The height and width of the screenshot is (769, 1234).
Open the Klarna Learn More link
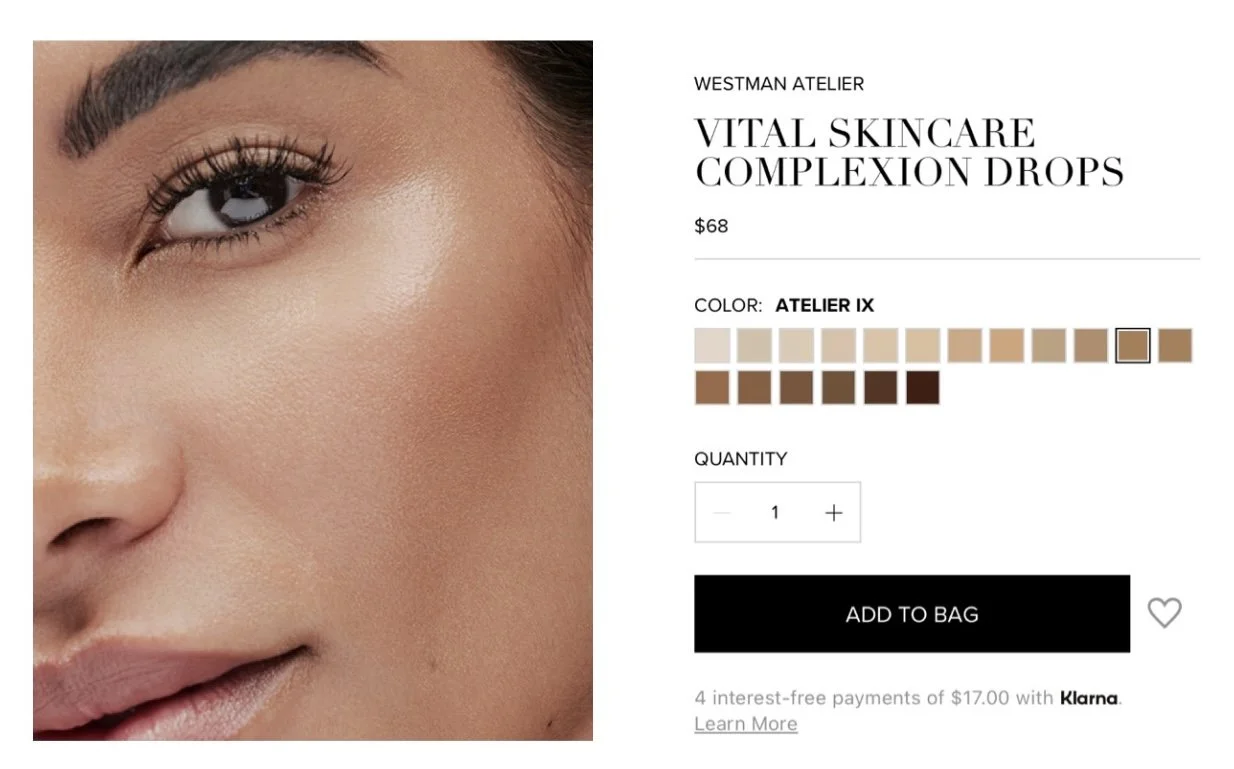pyautogui.click(x=746, y=724)
